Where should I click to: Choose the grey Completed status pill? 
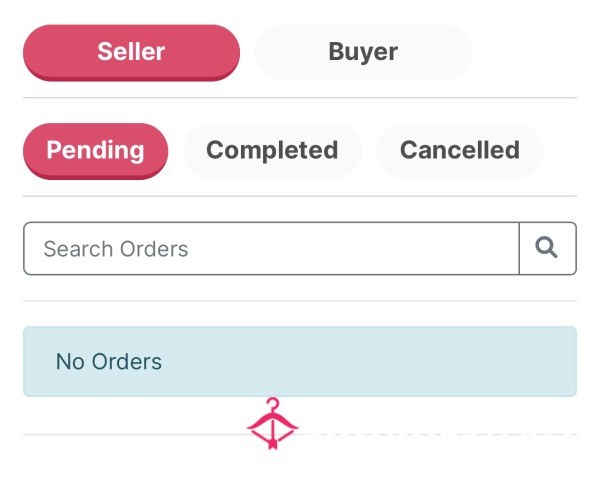(x=272, y=150)
